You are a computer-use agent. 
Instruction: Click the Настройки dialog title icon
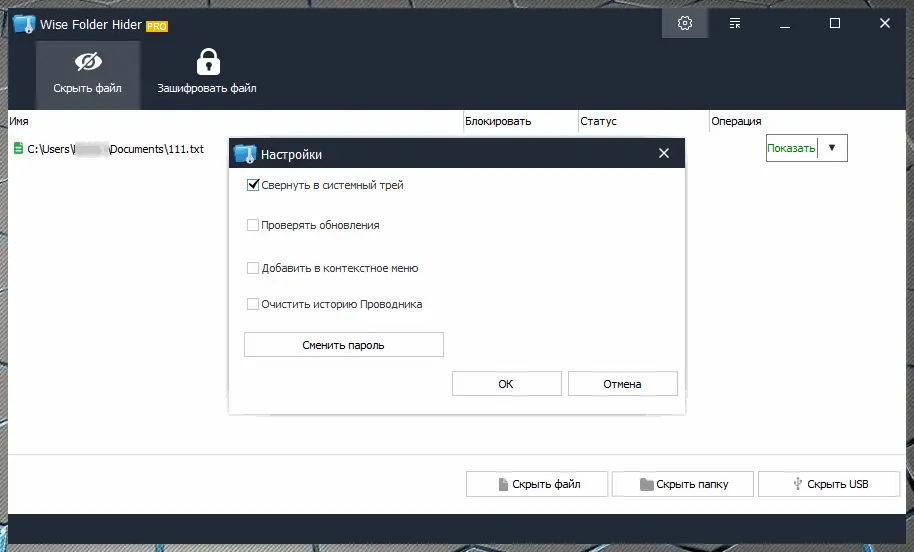[x=245, y=154]
